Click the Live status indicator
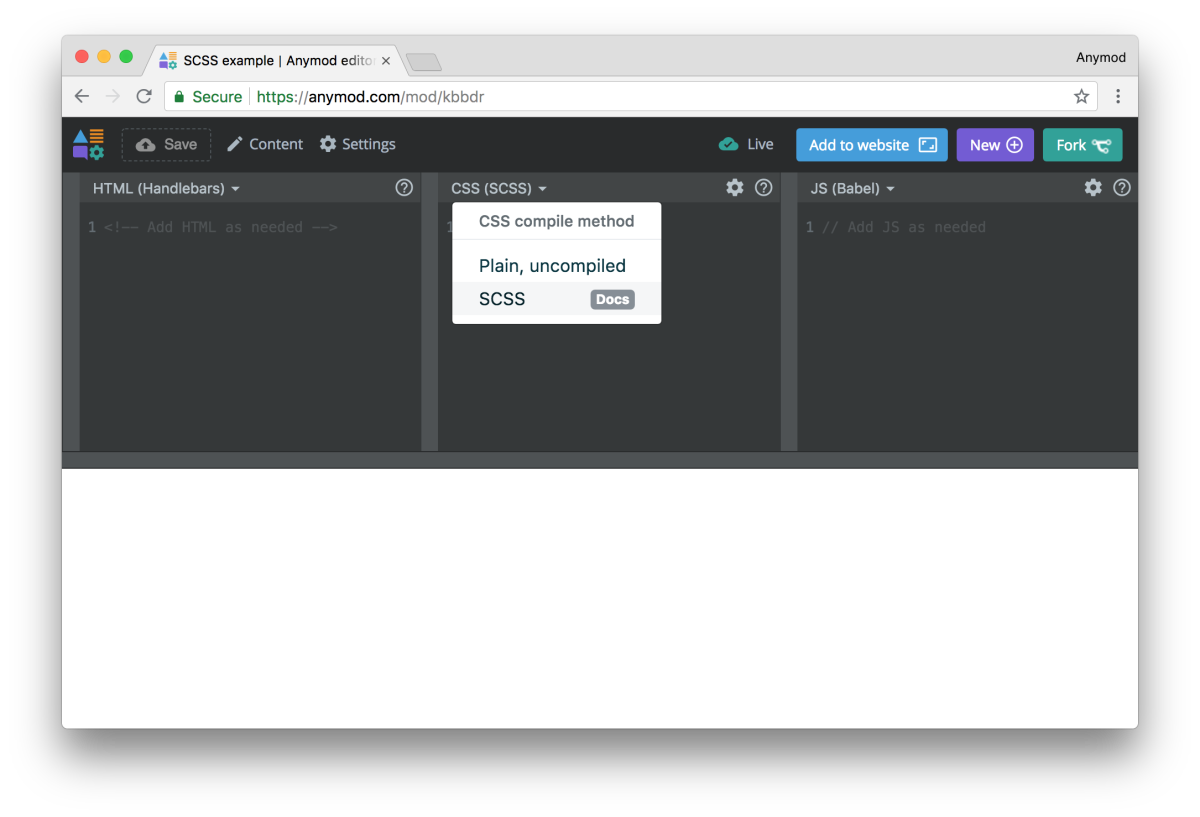 746,144
